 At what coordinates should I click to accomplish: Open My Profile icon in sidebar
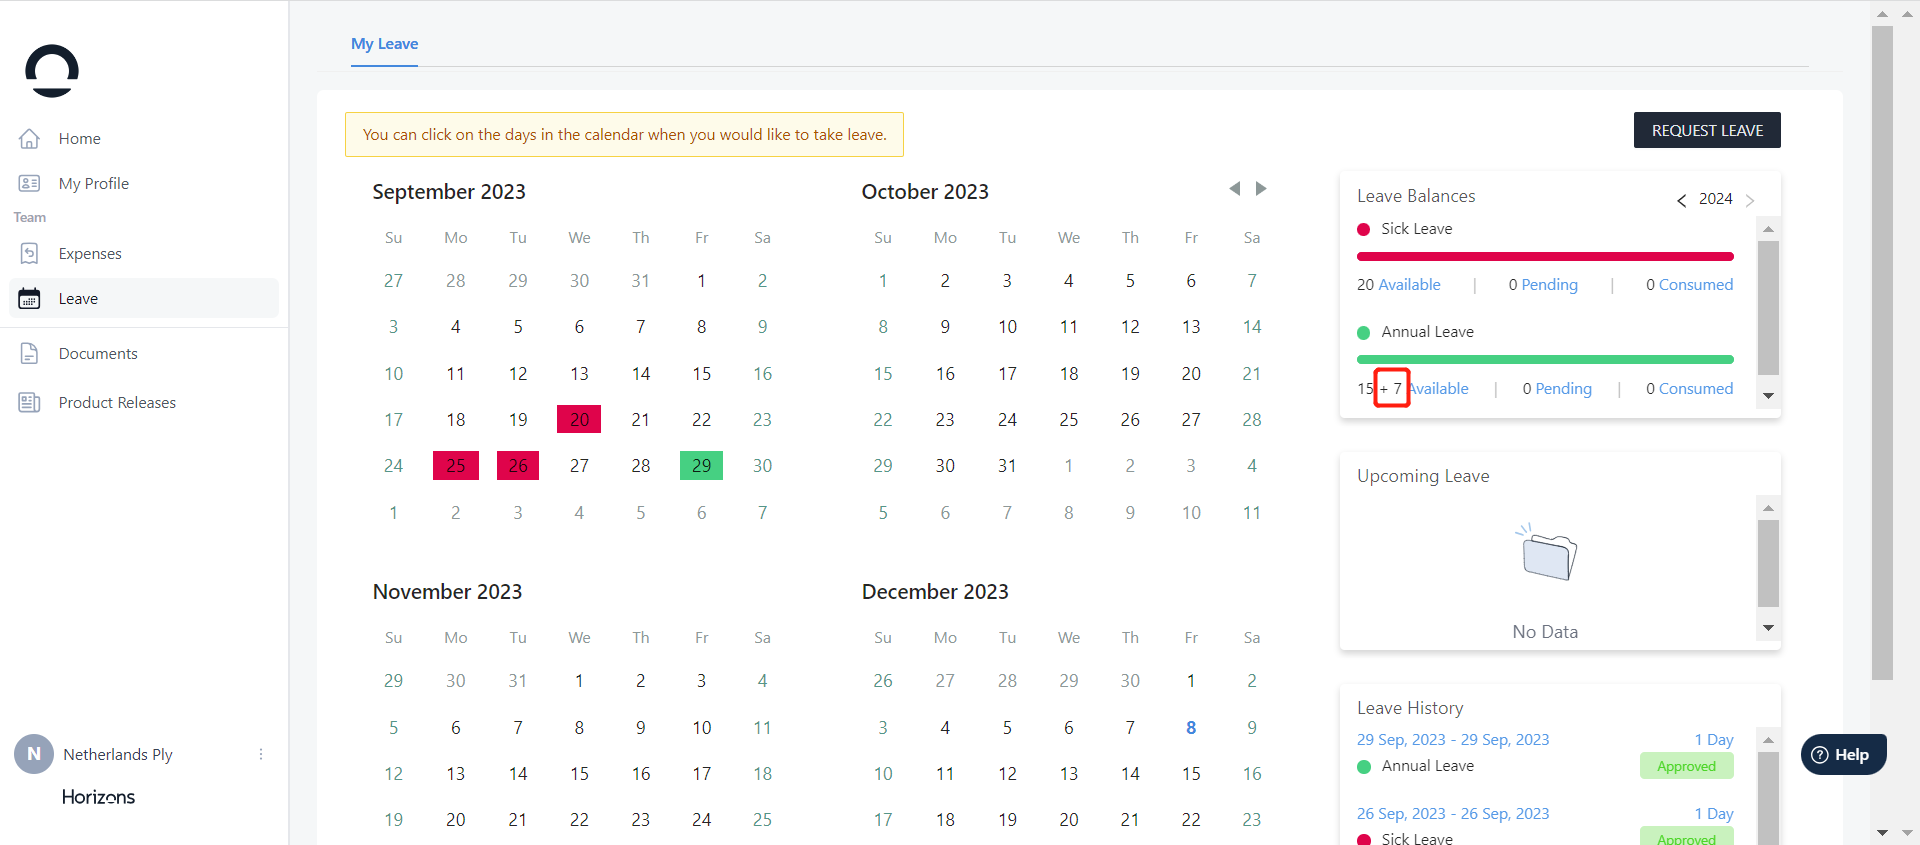tap(30, 183)
